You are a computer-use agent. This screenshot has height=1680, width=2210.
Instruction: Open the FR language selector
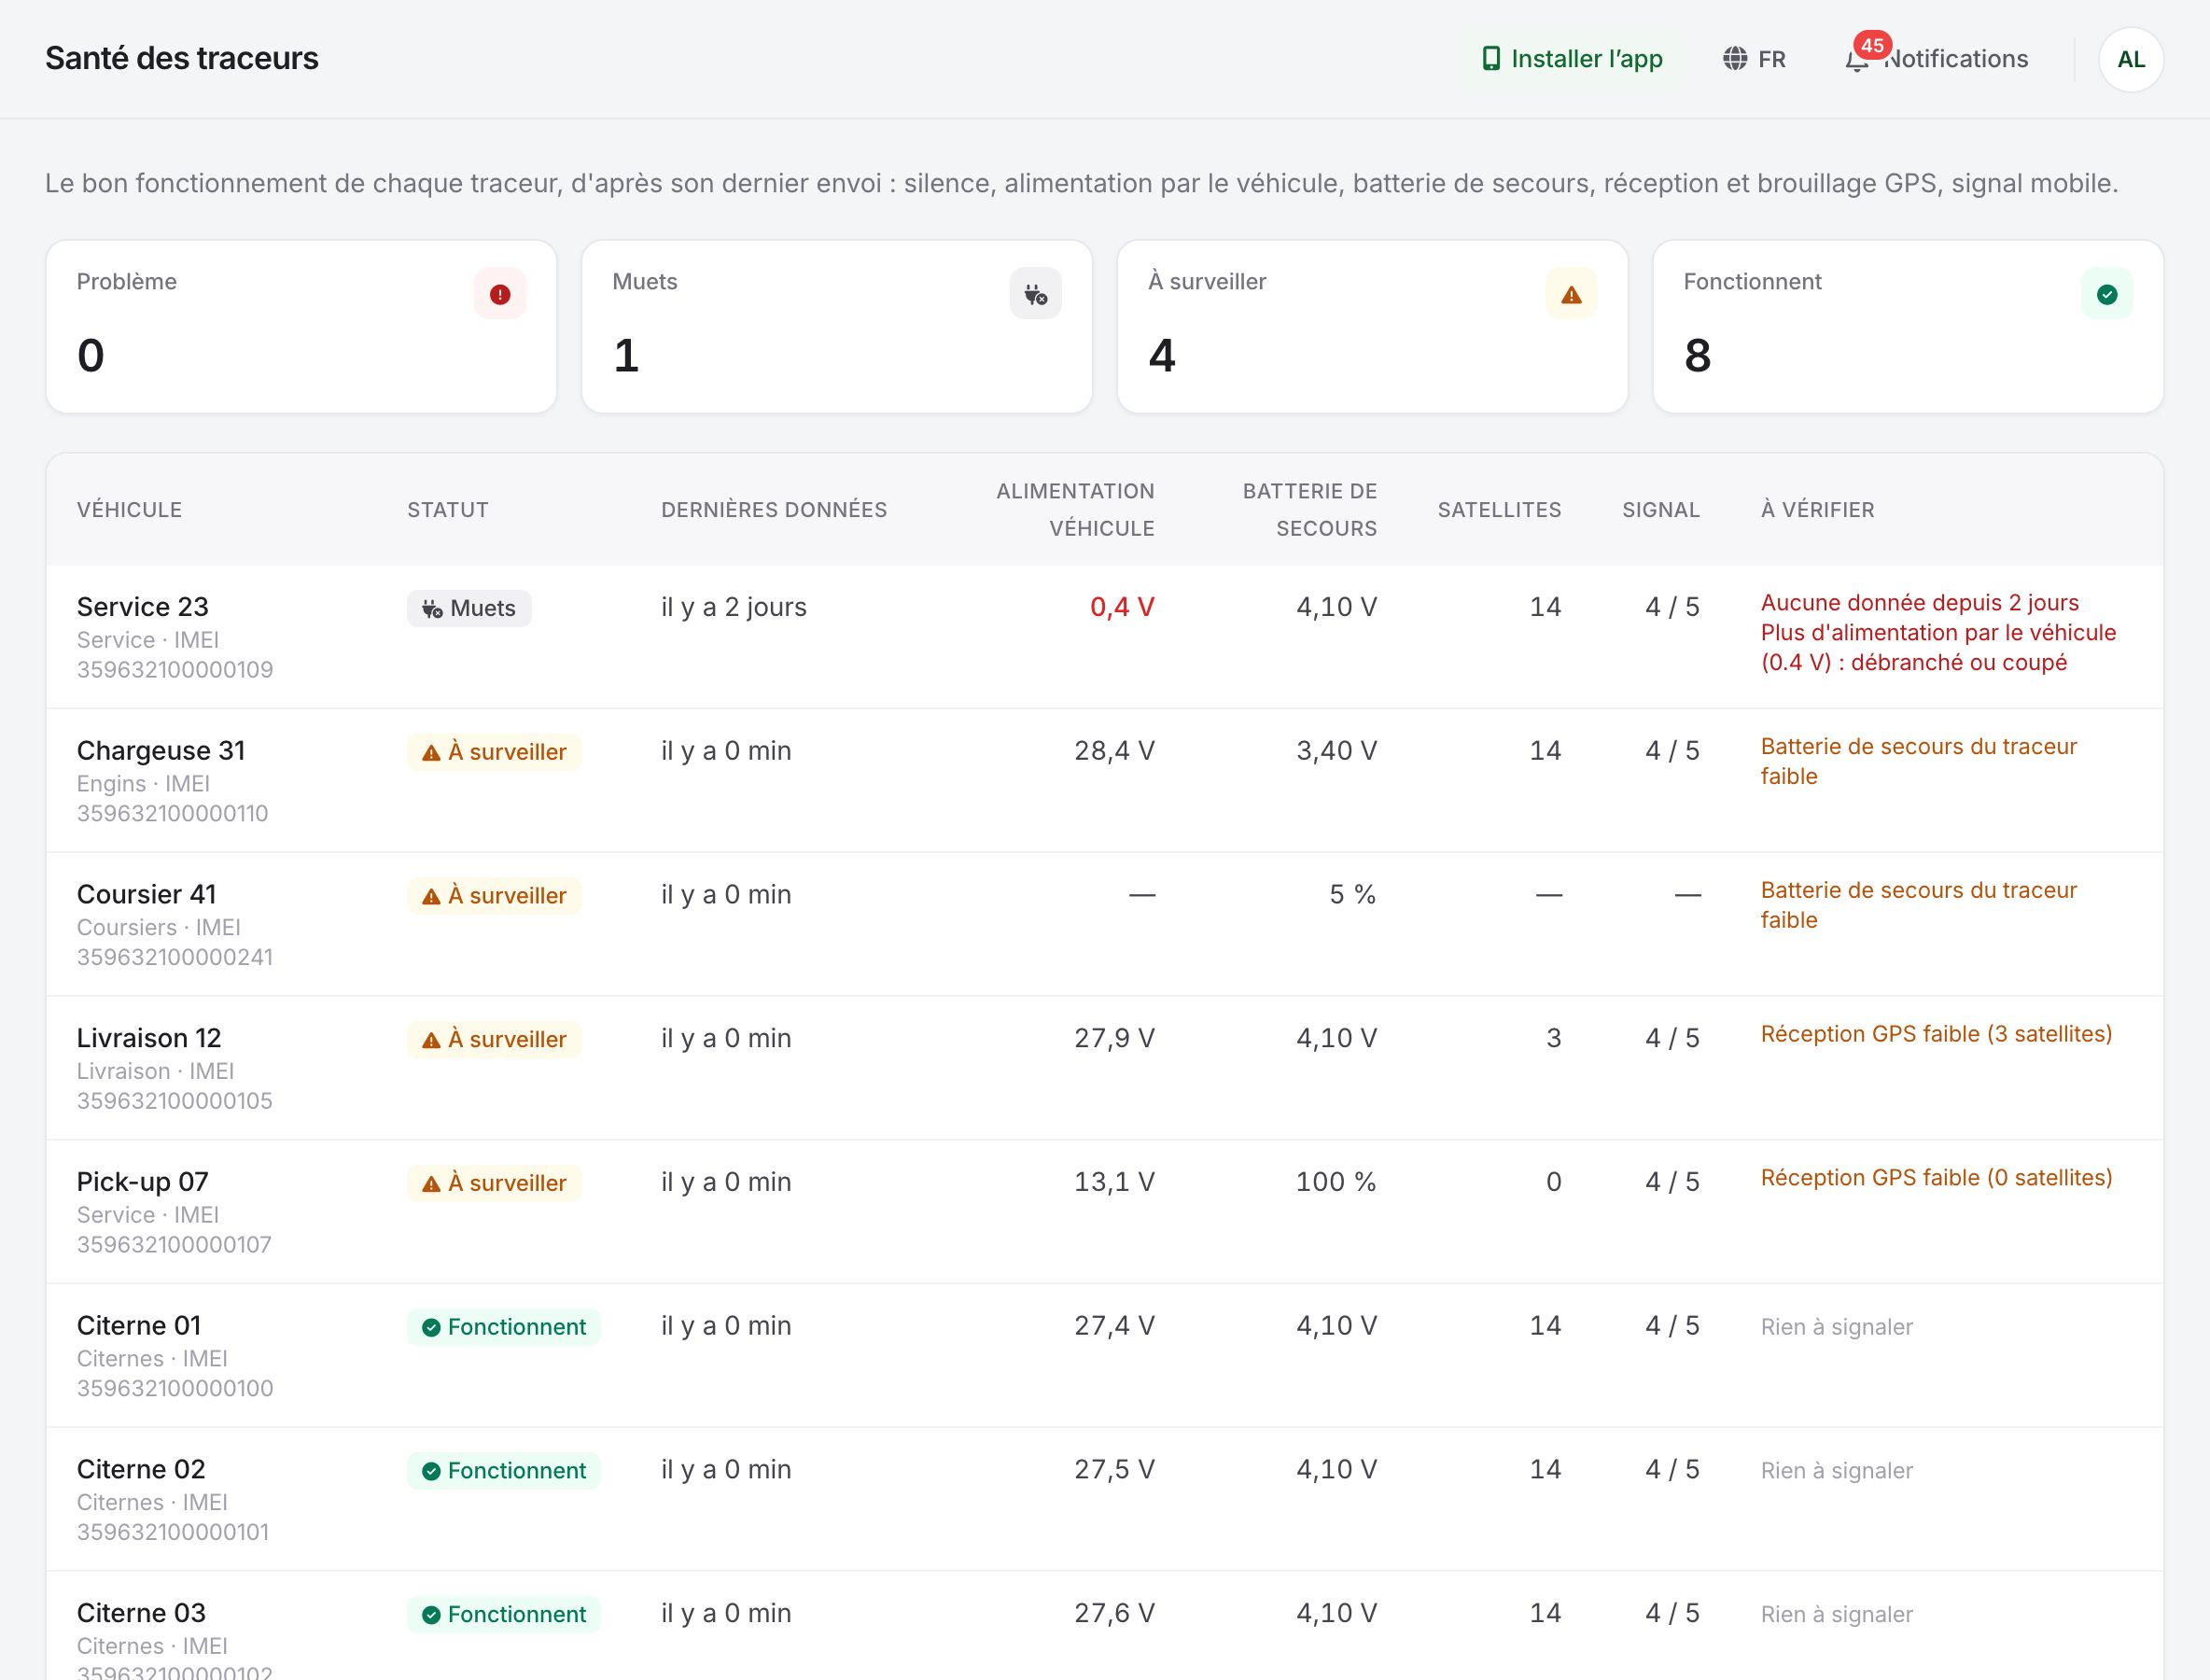[1755, 59]
